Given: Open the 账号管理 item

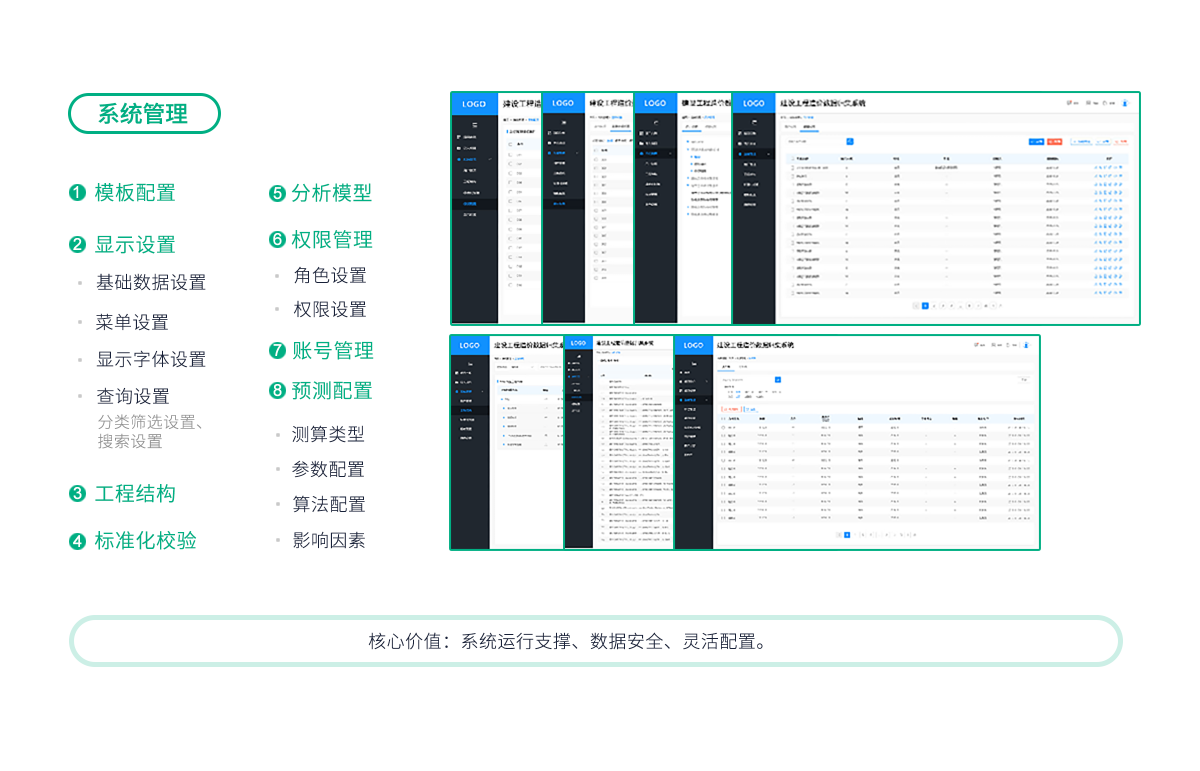Looking at the screenshot, I should tap(332, 351).
